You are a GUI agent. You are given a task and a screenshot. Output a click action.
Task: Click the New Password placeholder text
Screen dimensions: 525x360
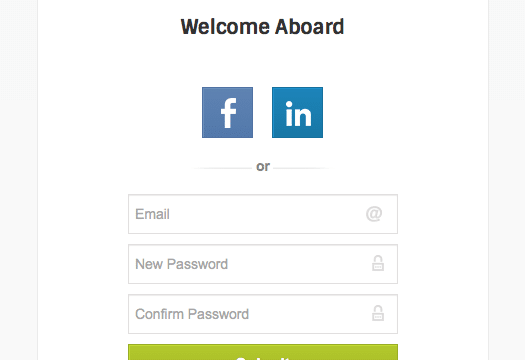point(181,264)
